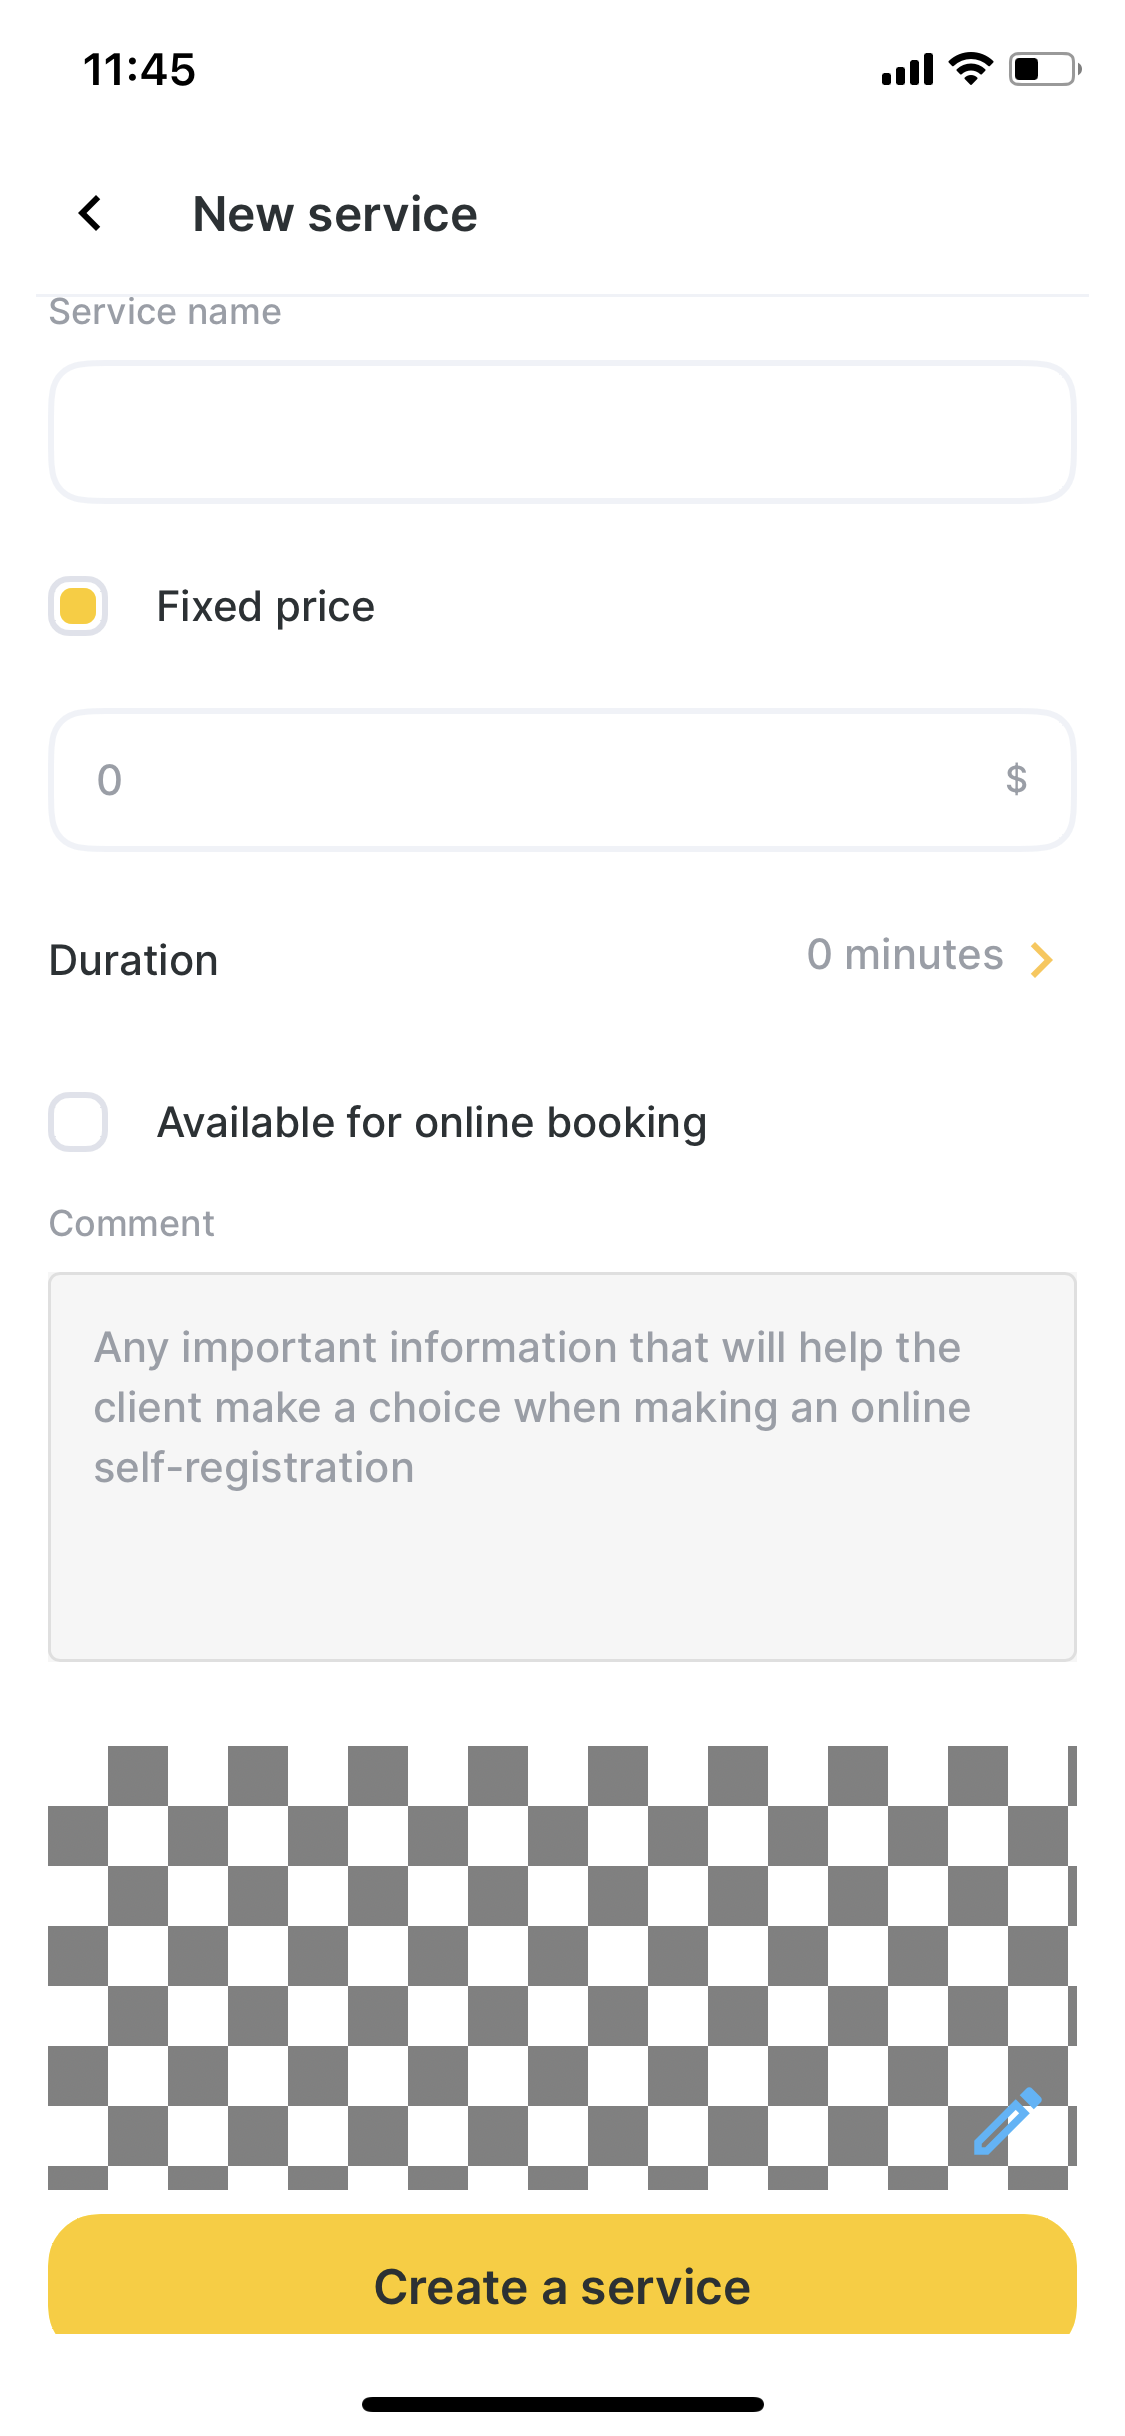The image size is (1125, 2436).
Task: Open the Duration row
Action: pos(562,959)
